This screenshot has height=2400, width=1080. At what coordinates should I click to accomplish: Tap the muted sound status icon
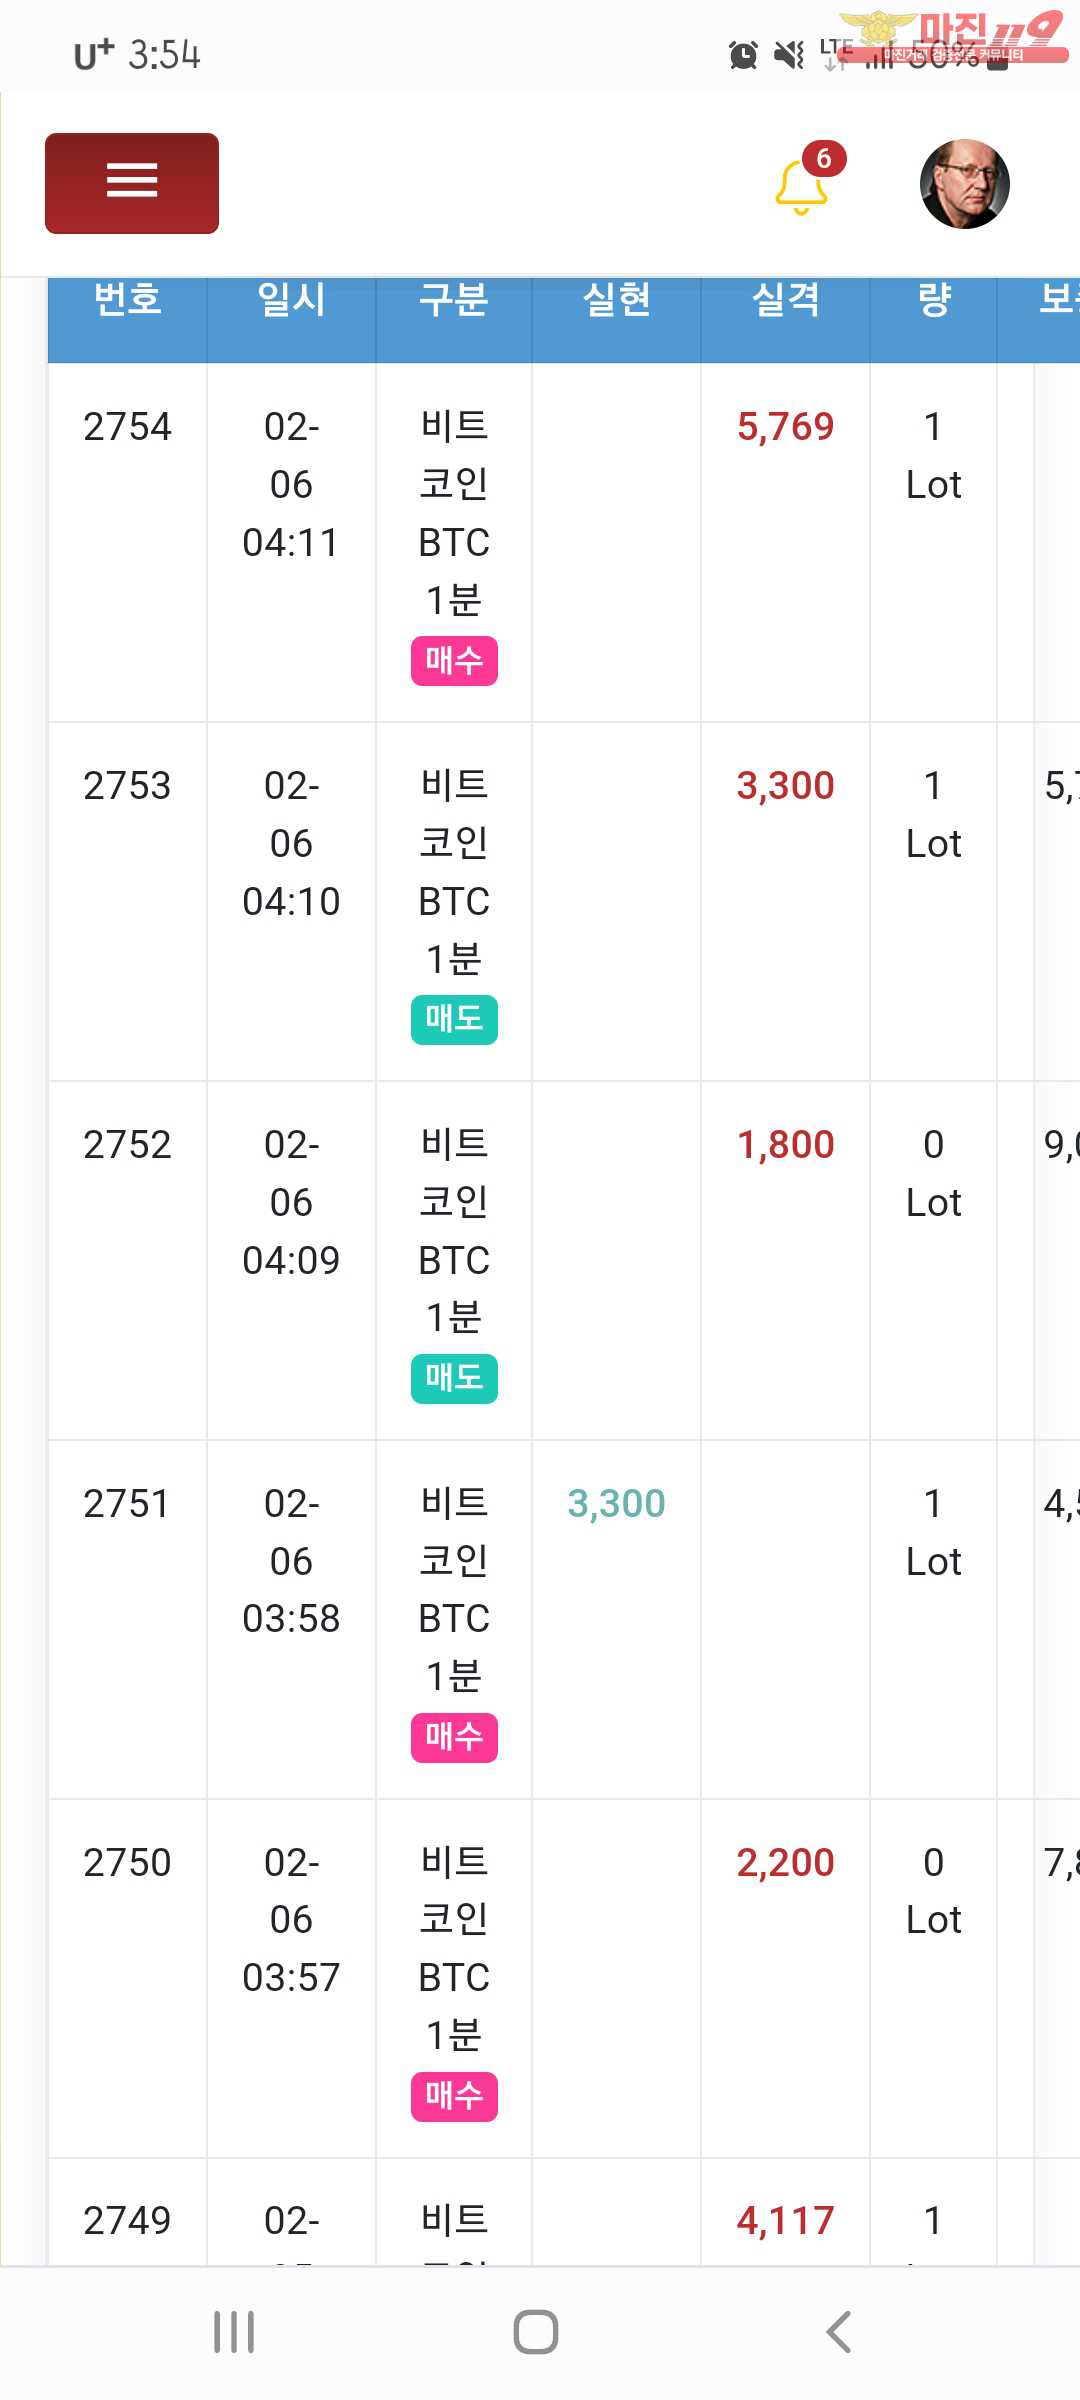click(790, 55)
